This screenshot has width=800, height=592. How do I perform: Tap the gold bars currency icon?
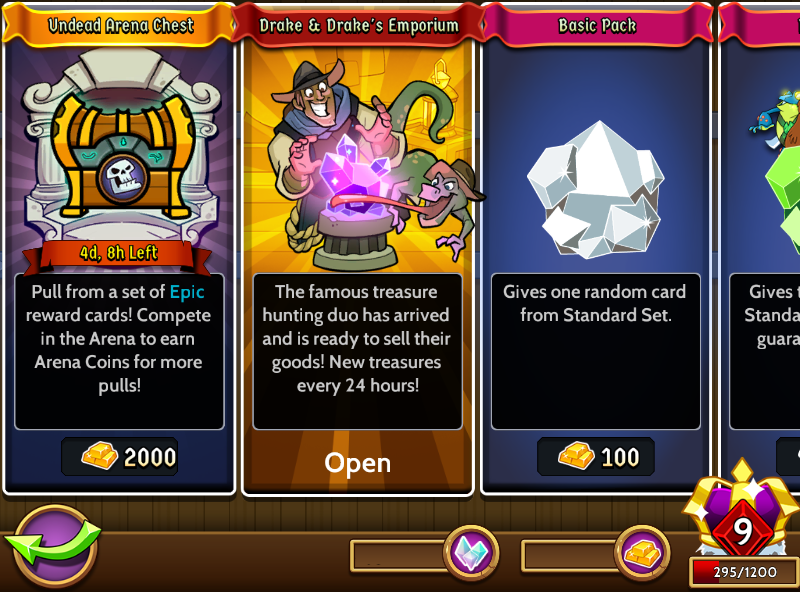click(642, 554)
